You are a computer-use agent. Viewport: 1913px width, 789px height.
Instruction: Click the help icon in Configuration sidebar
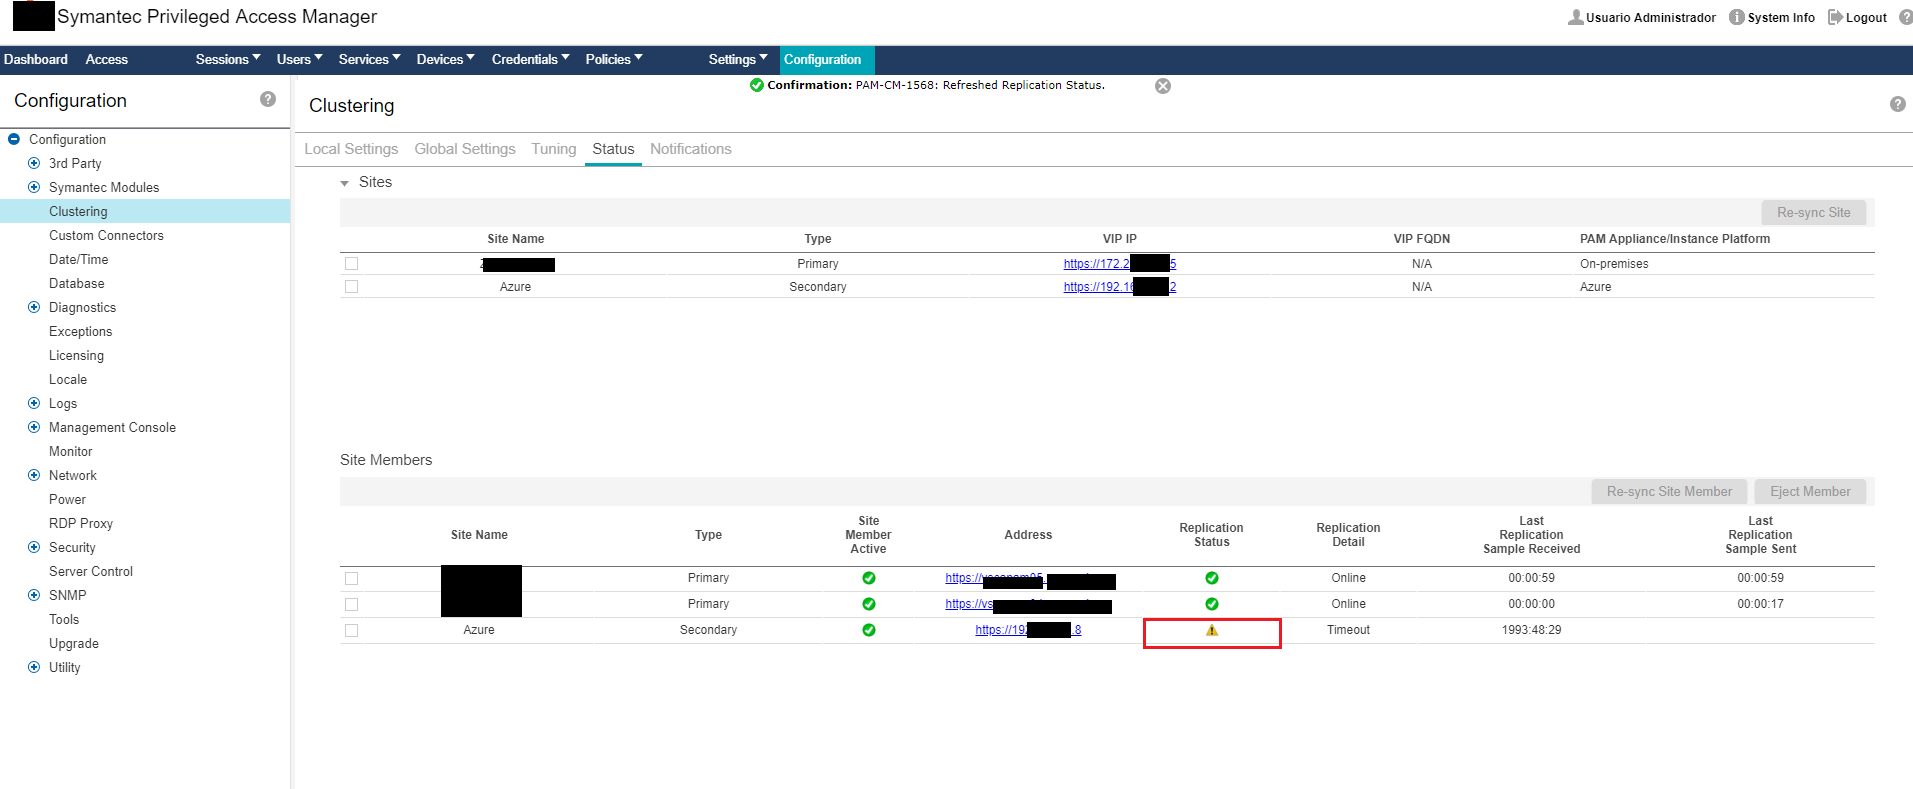268,99
